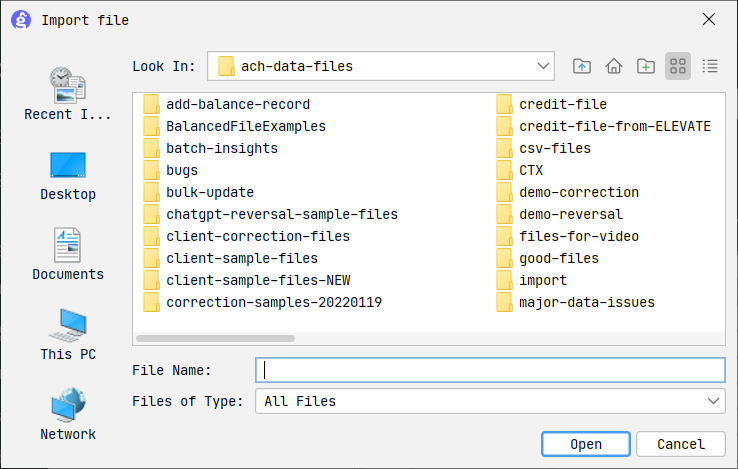
Task: Select the credit-file folder icon
Action: 504,104
